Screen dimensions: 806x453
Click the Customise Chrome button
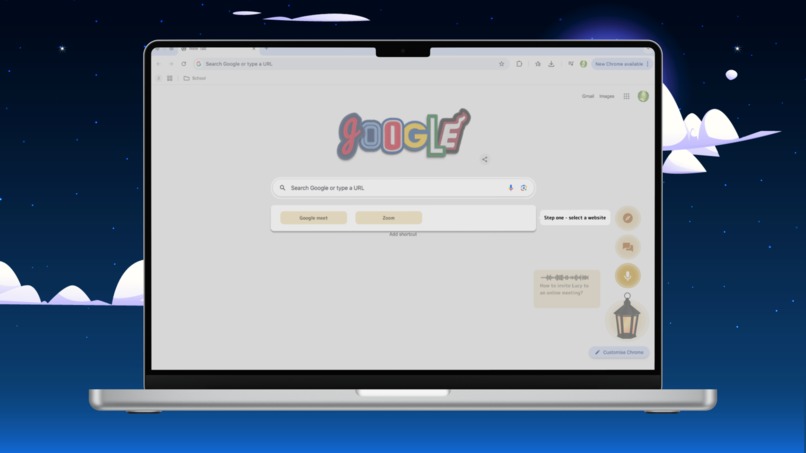[x=619, y=352]
